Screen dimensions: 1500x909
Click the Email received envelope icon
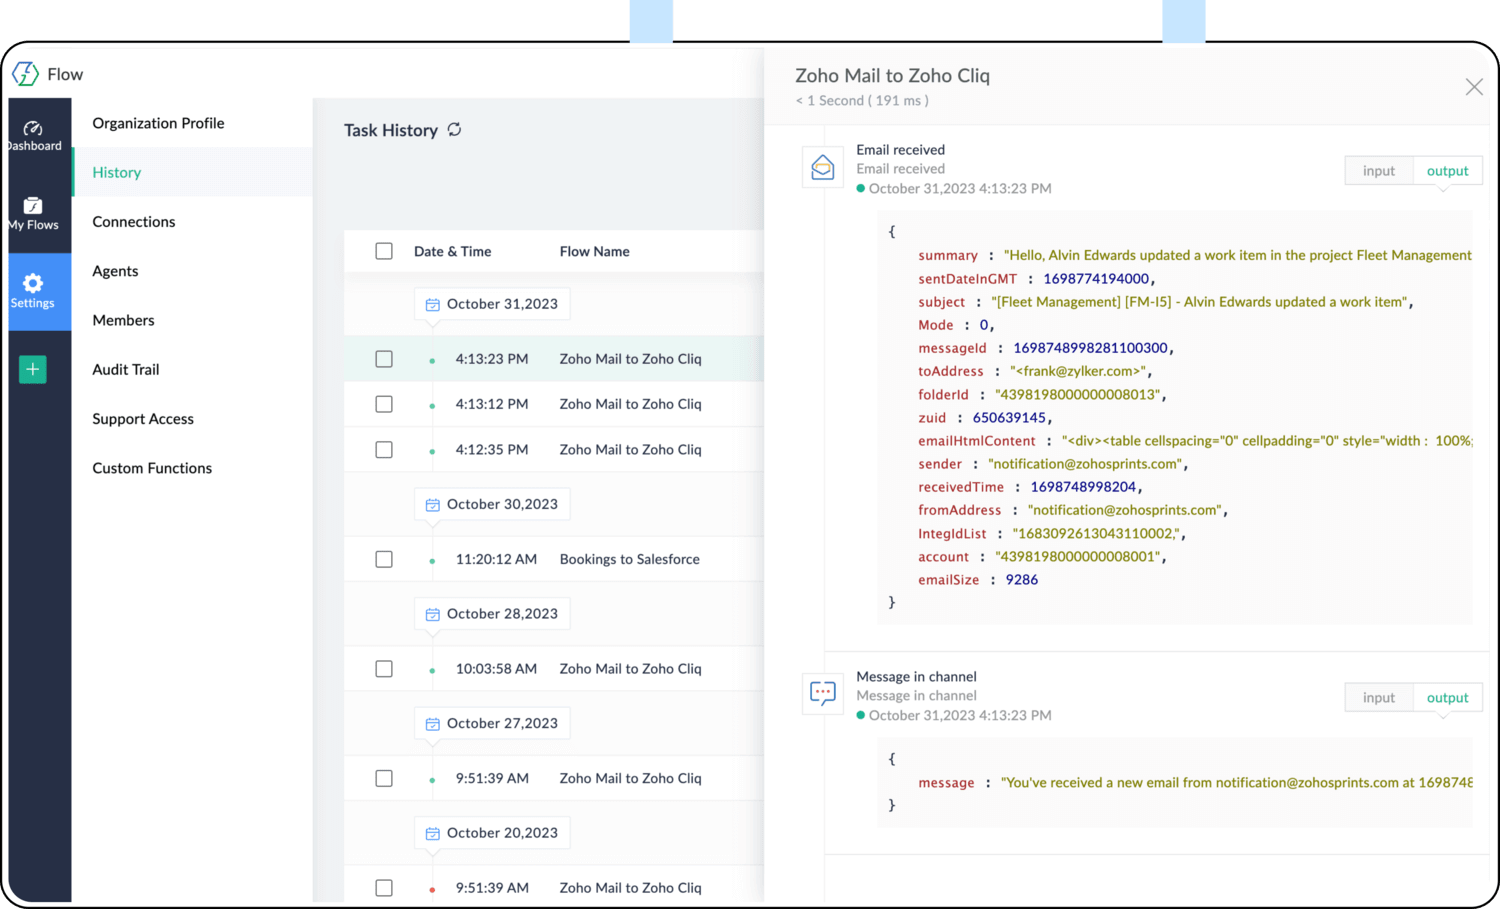pyautogui.click(x=822, y=168)
